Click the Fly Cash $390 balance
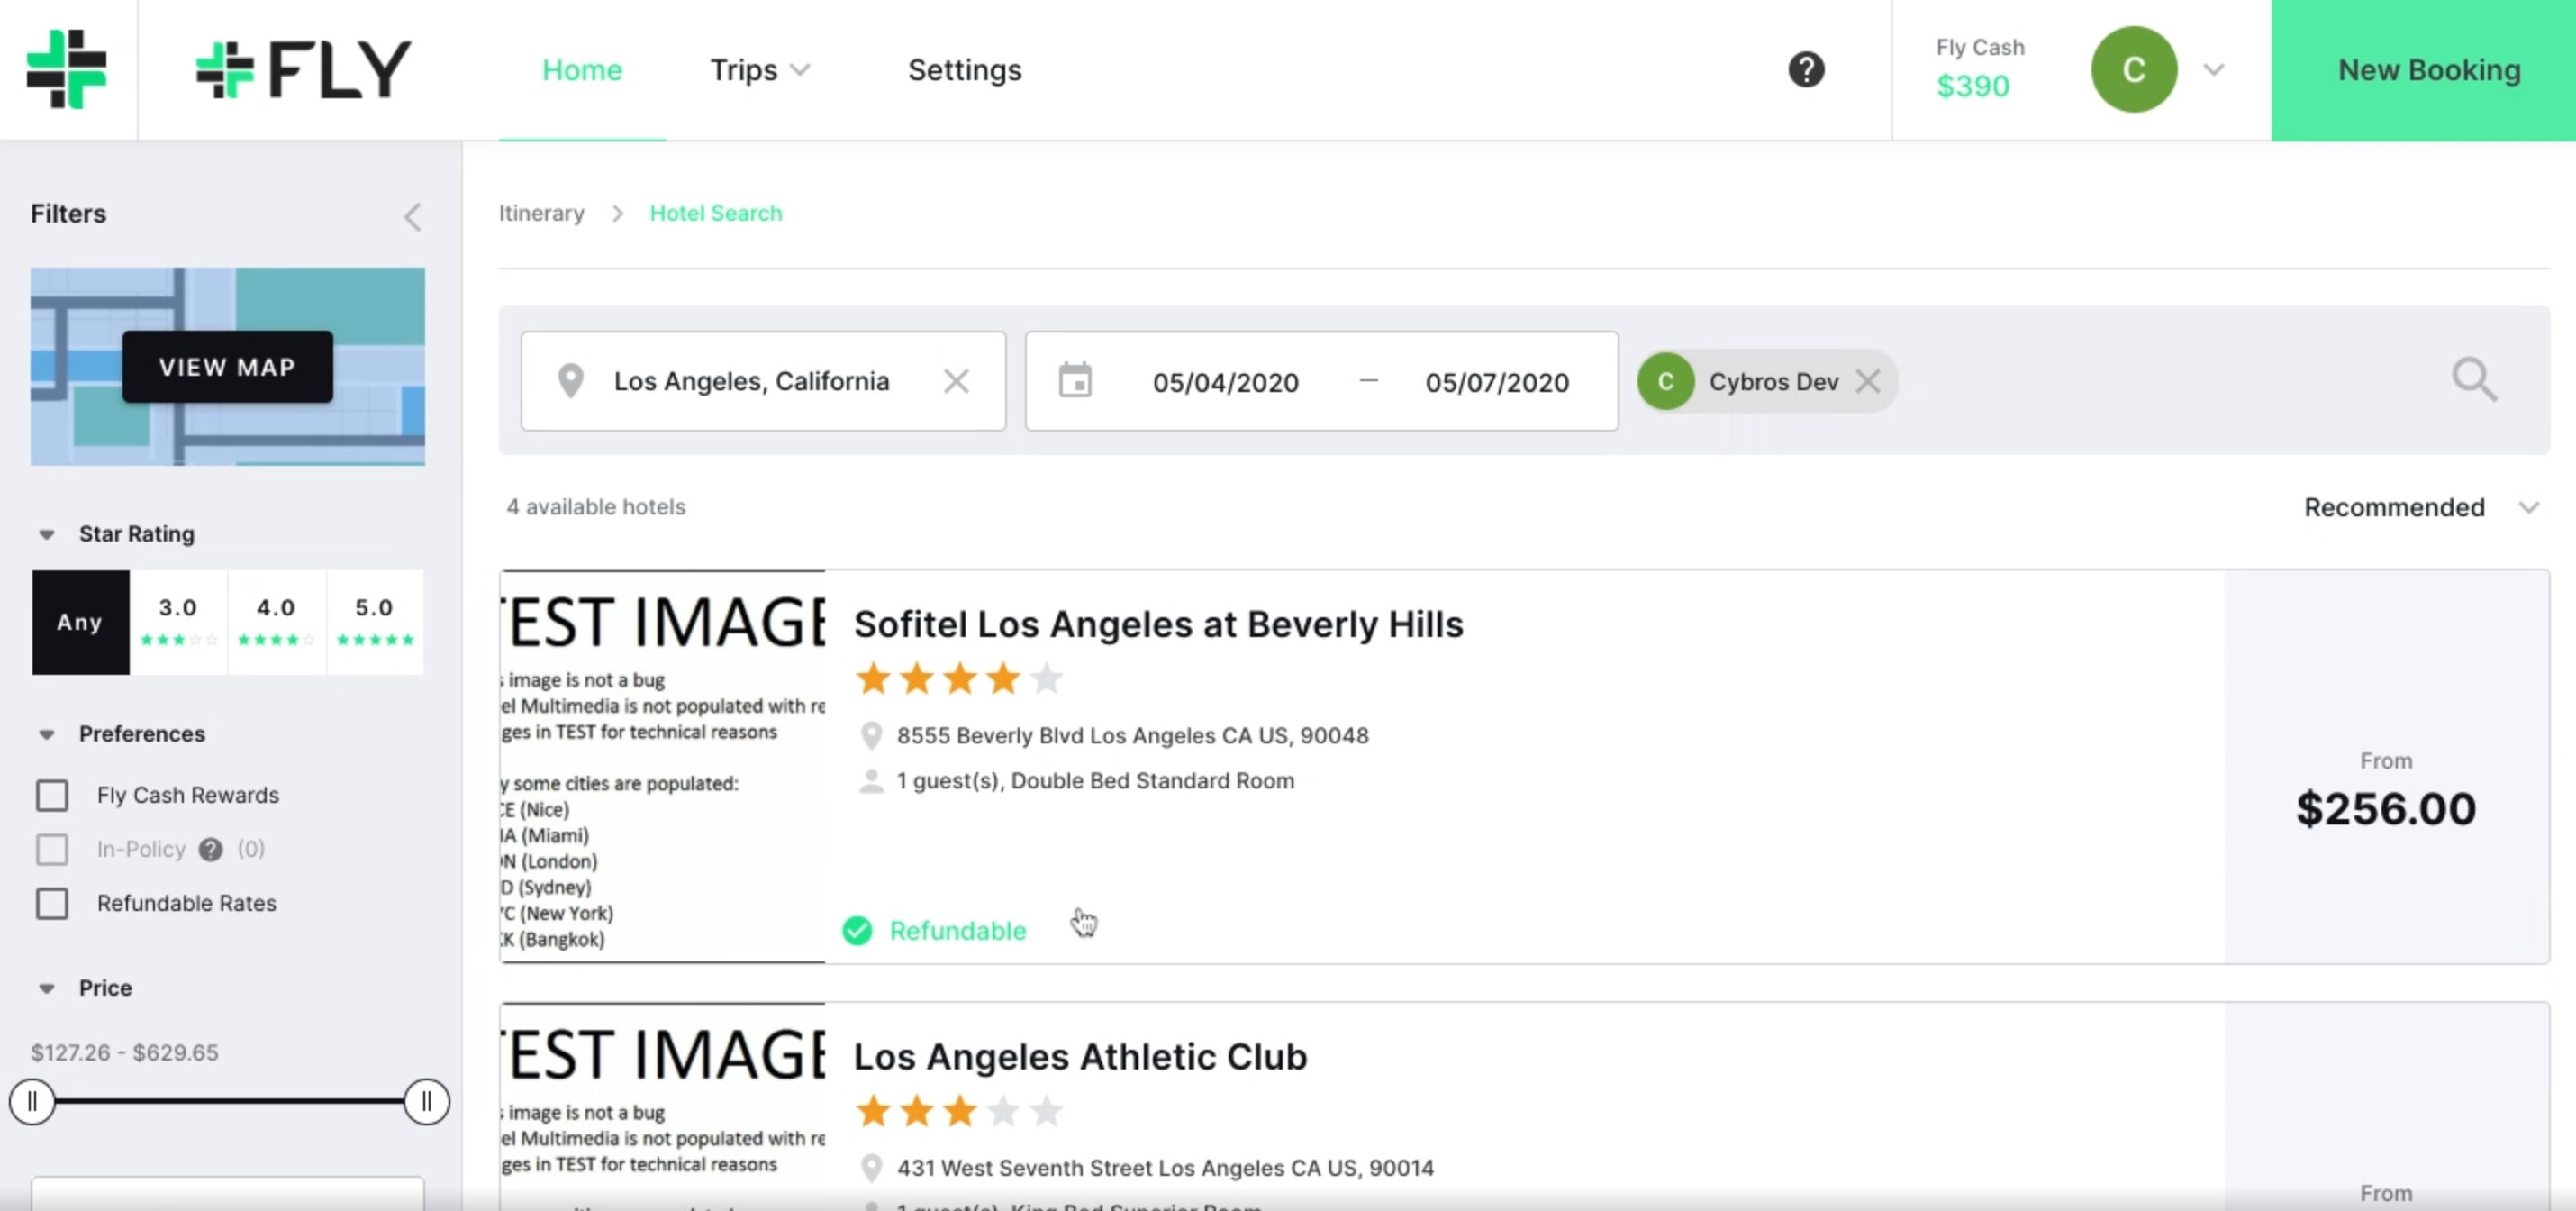The height and width of the screenshot is (1211, 2576). tap(1978, 69)
